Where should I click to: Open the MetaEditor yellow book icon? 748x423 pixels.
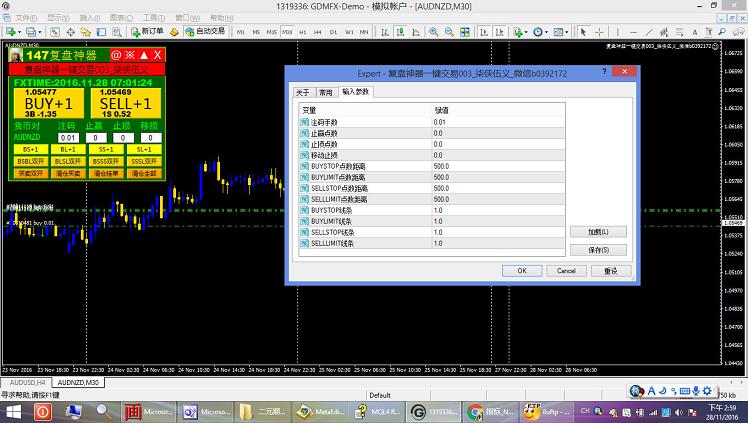(174, 32)
